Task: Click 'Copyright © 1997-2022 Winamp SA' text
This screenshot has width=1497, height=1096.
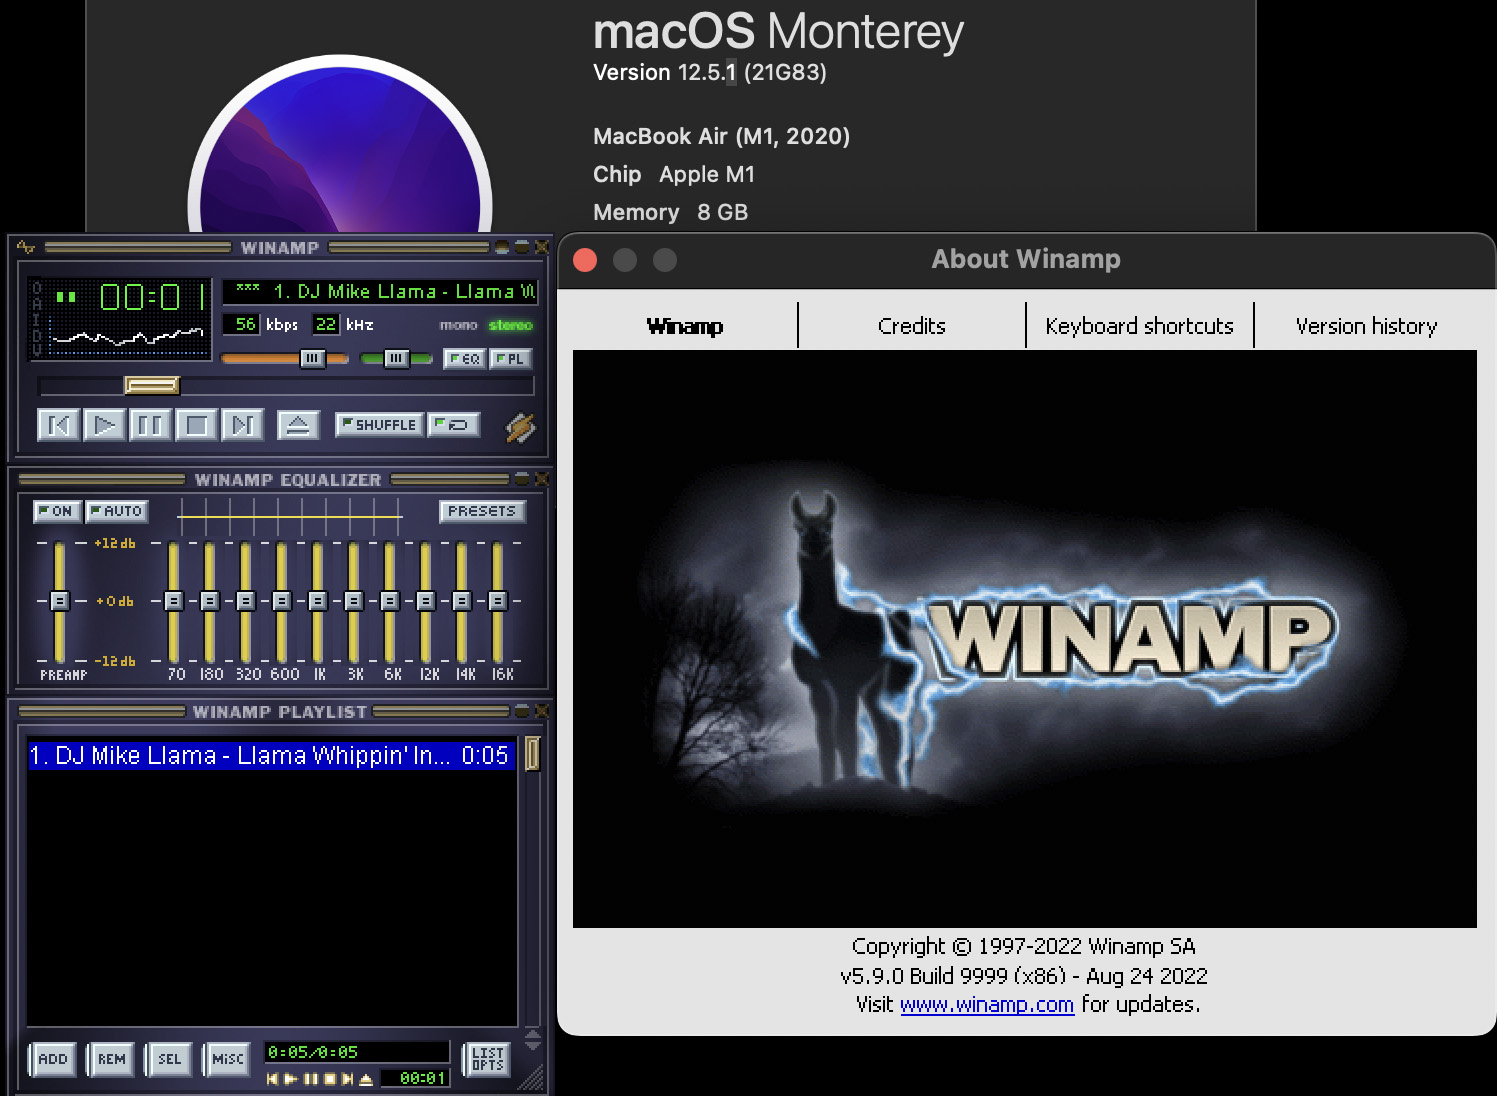Action: (x=1024, y=946)
